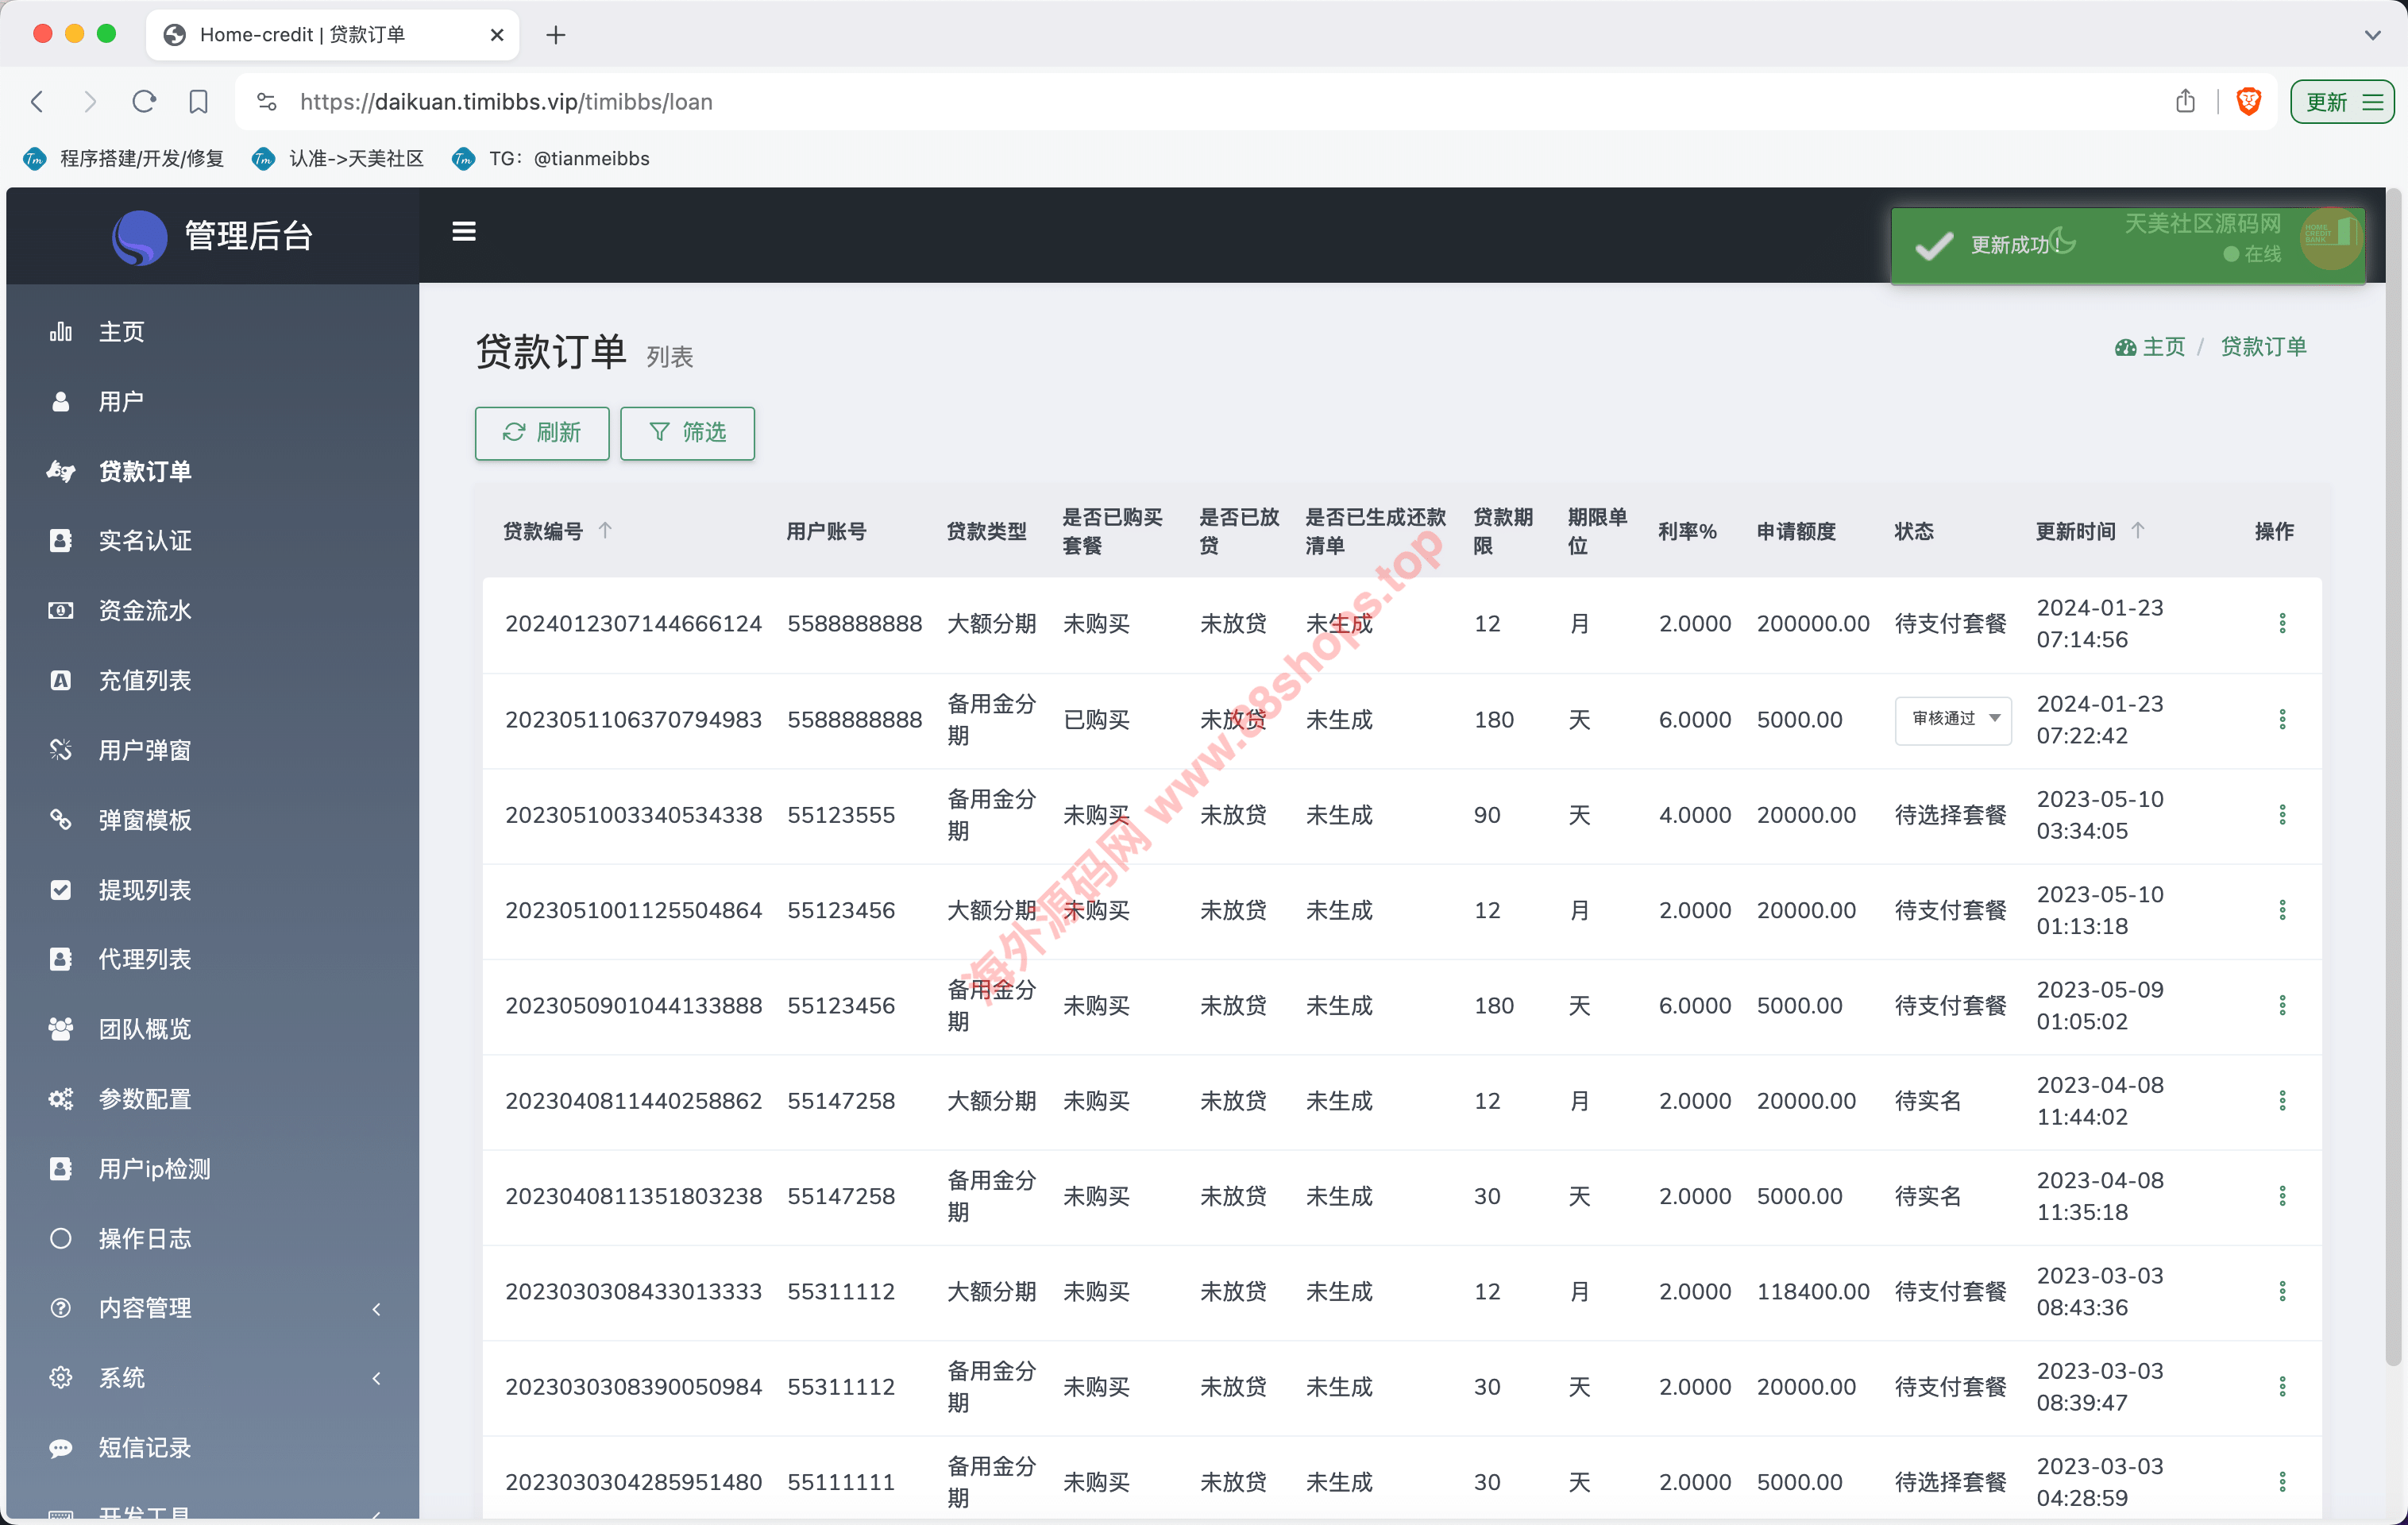
Task: Click the 刷新 button
Action: click(541, 432)
